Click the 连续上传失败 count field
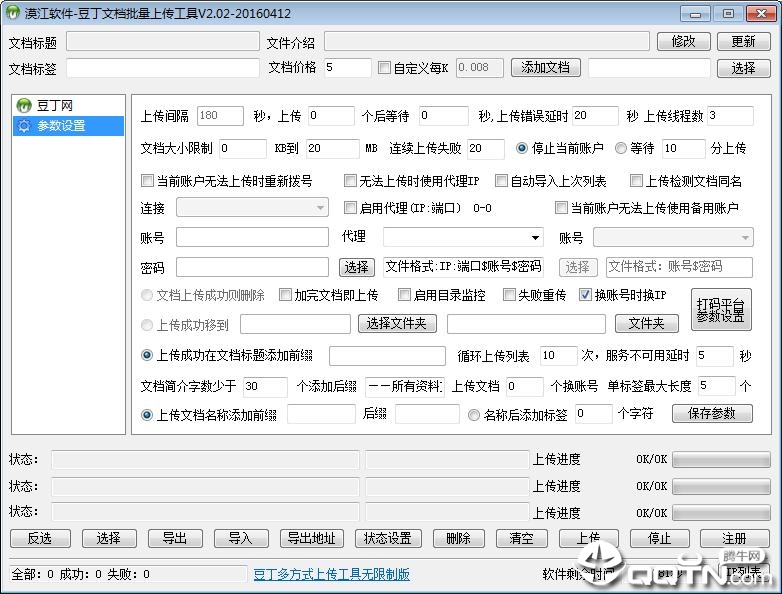Screen dimensions: 782x594 [x=486, y=148]
